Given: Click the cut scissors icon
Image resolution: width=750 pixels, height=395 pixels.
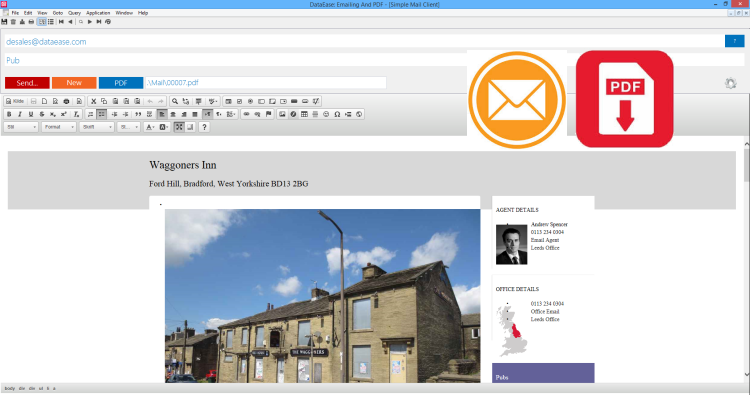Looking at the screenshot, I should 94,101.
